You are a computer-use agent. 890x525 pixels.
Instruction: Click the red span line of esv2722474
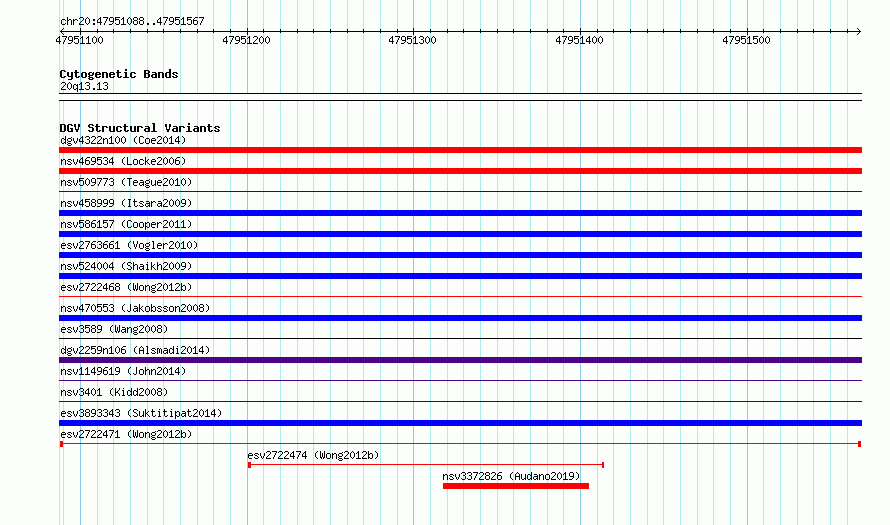[426, 465]
